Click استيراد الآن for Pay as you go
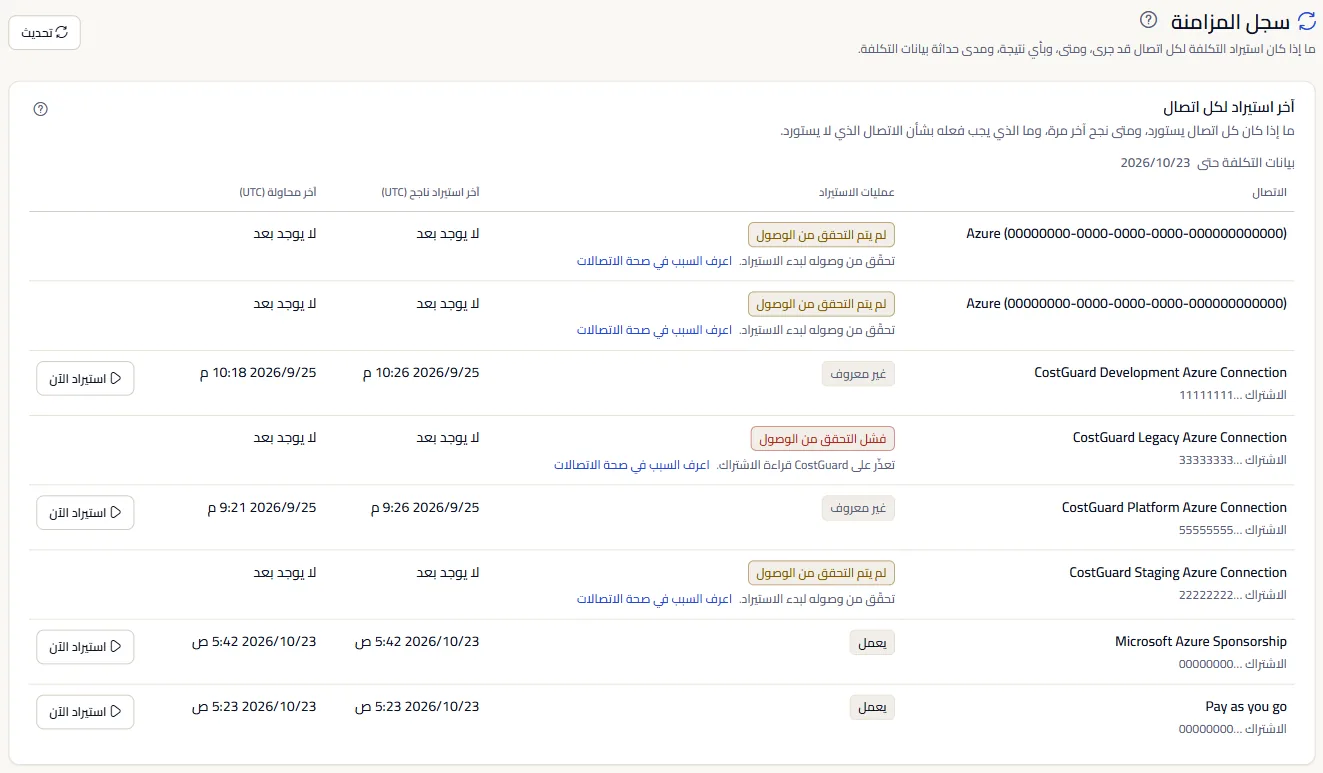This screenshot has width=1323, height=773. point(85,712)
